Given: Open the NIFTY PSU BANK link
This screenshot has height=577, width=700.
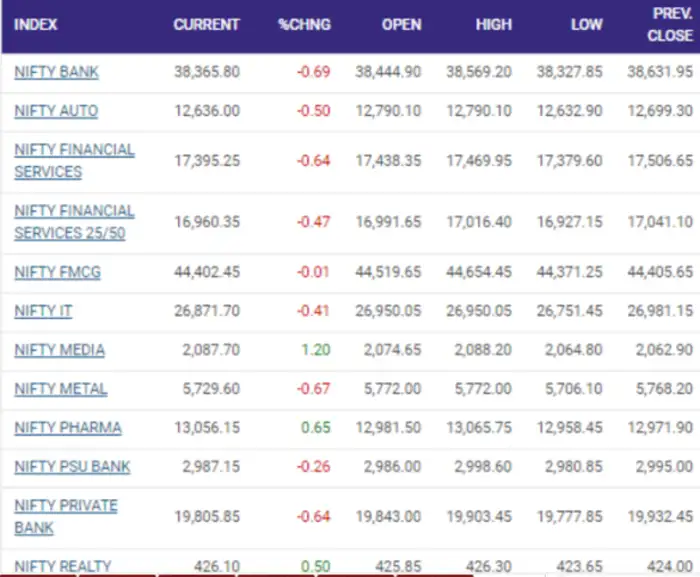Looking at the screenshot, I should point(72,467).
